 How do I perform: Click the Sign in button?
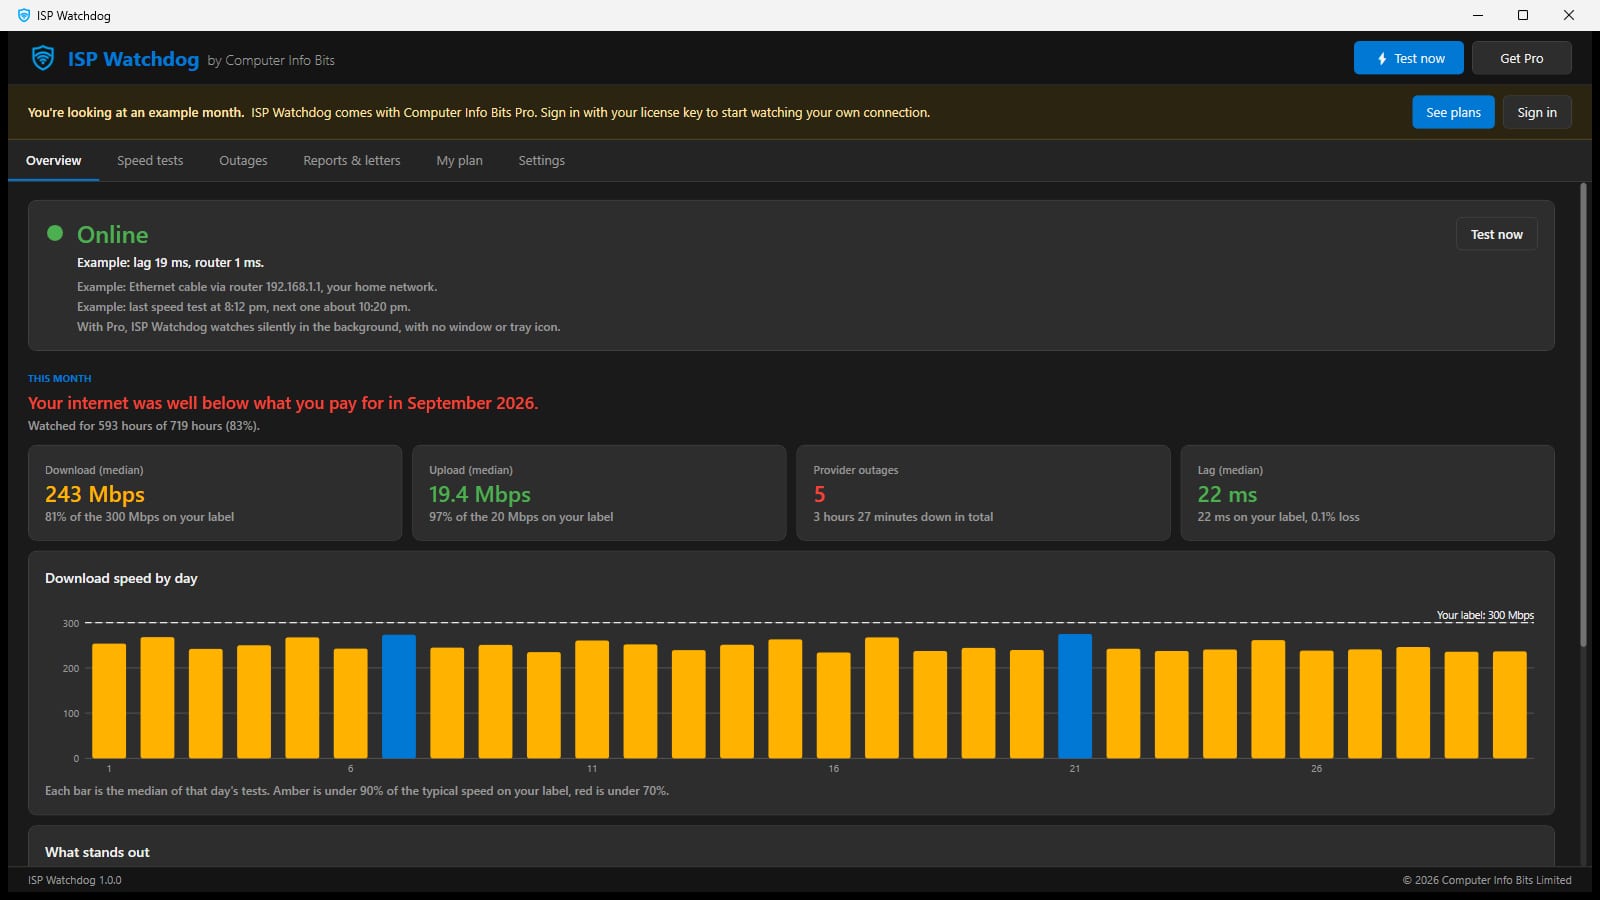click(1537, 112)
